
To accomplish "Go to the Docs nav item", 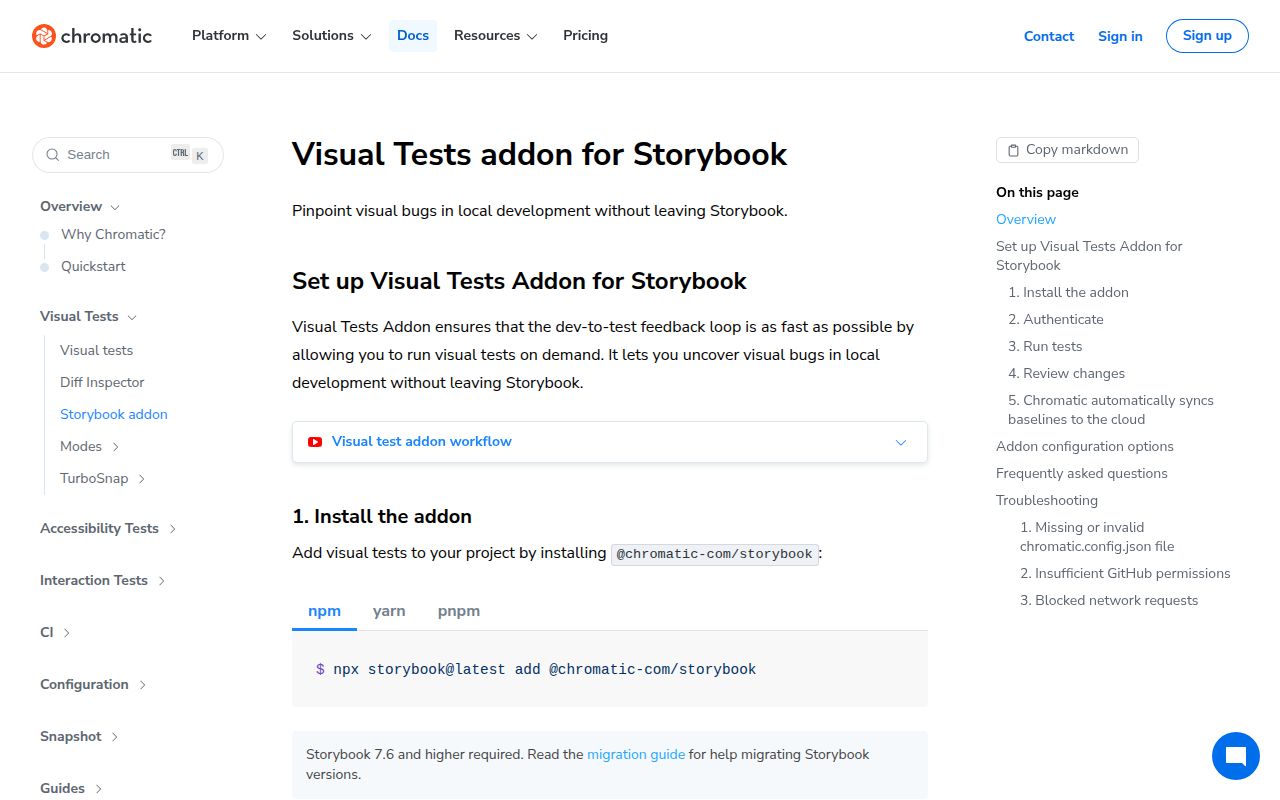I will 413,36.
